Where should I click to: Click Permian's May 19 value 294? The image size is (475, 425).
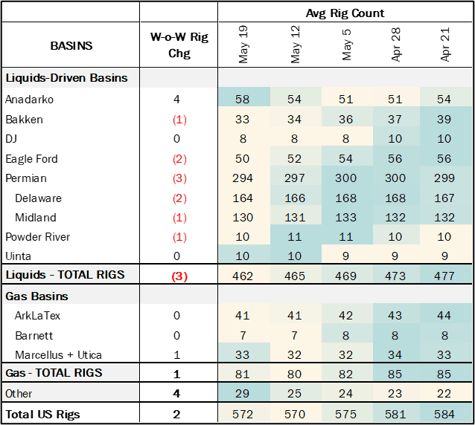pos(243,178)
